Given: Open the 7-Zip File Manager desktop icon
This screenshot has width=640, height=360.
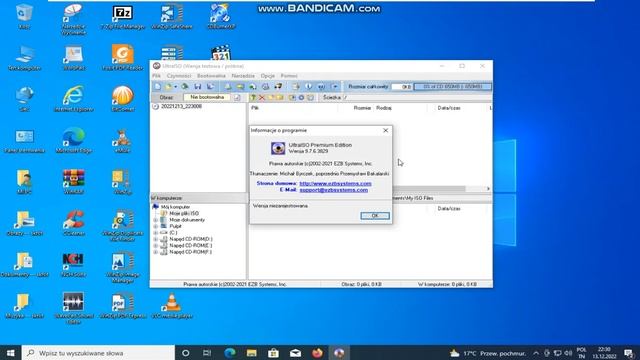Looking at the screenshot, I should click(122, 17).
